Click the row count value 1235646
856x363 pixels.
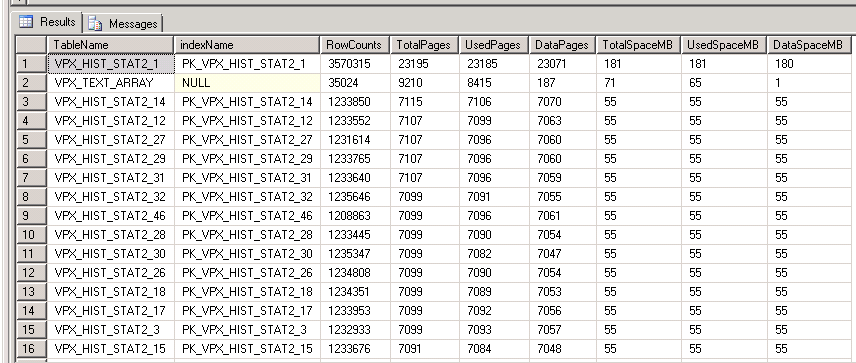tap(355, 197)
